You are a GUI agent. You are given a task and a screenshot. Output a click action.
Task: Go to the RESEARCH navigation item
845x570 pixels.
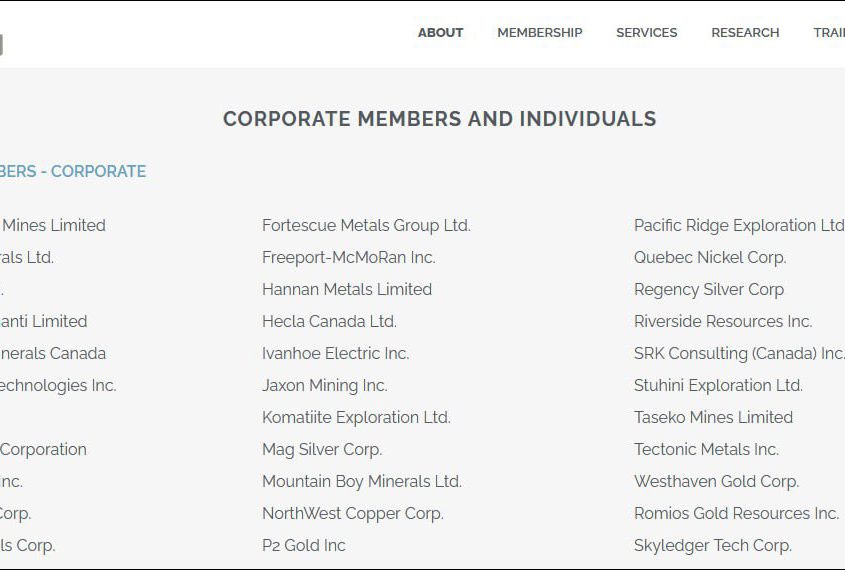[745, 33]
